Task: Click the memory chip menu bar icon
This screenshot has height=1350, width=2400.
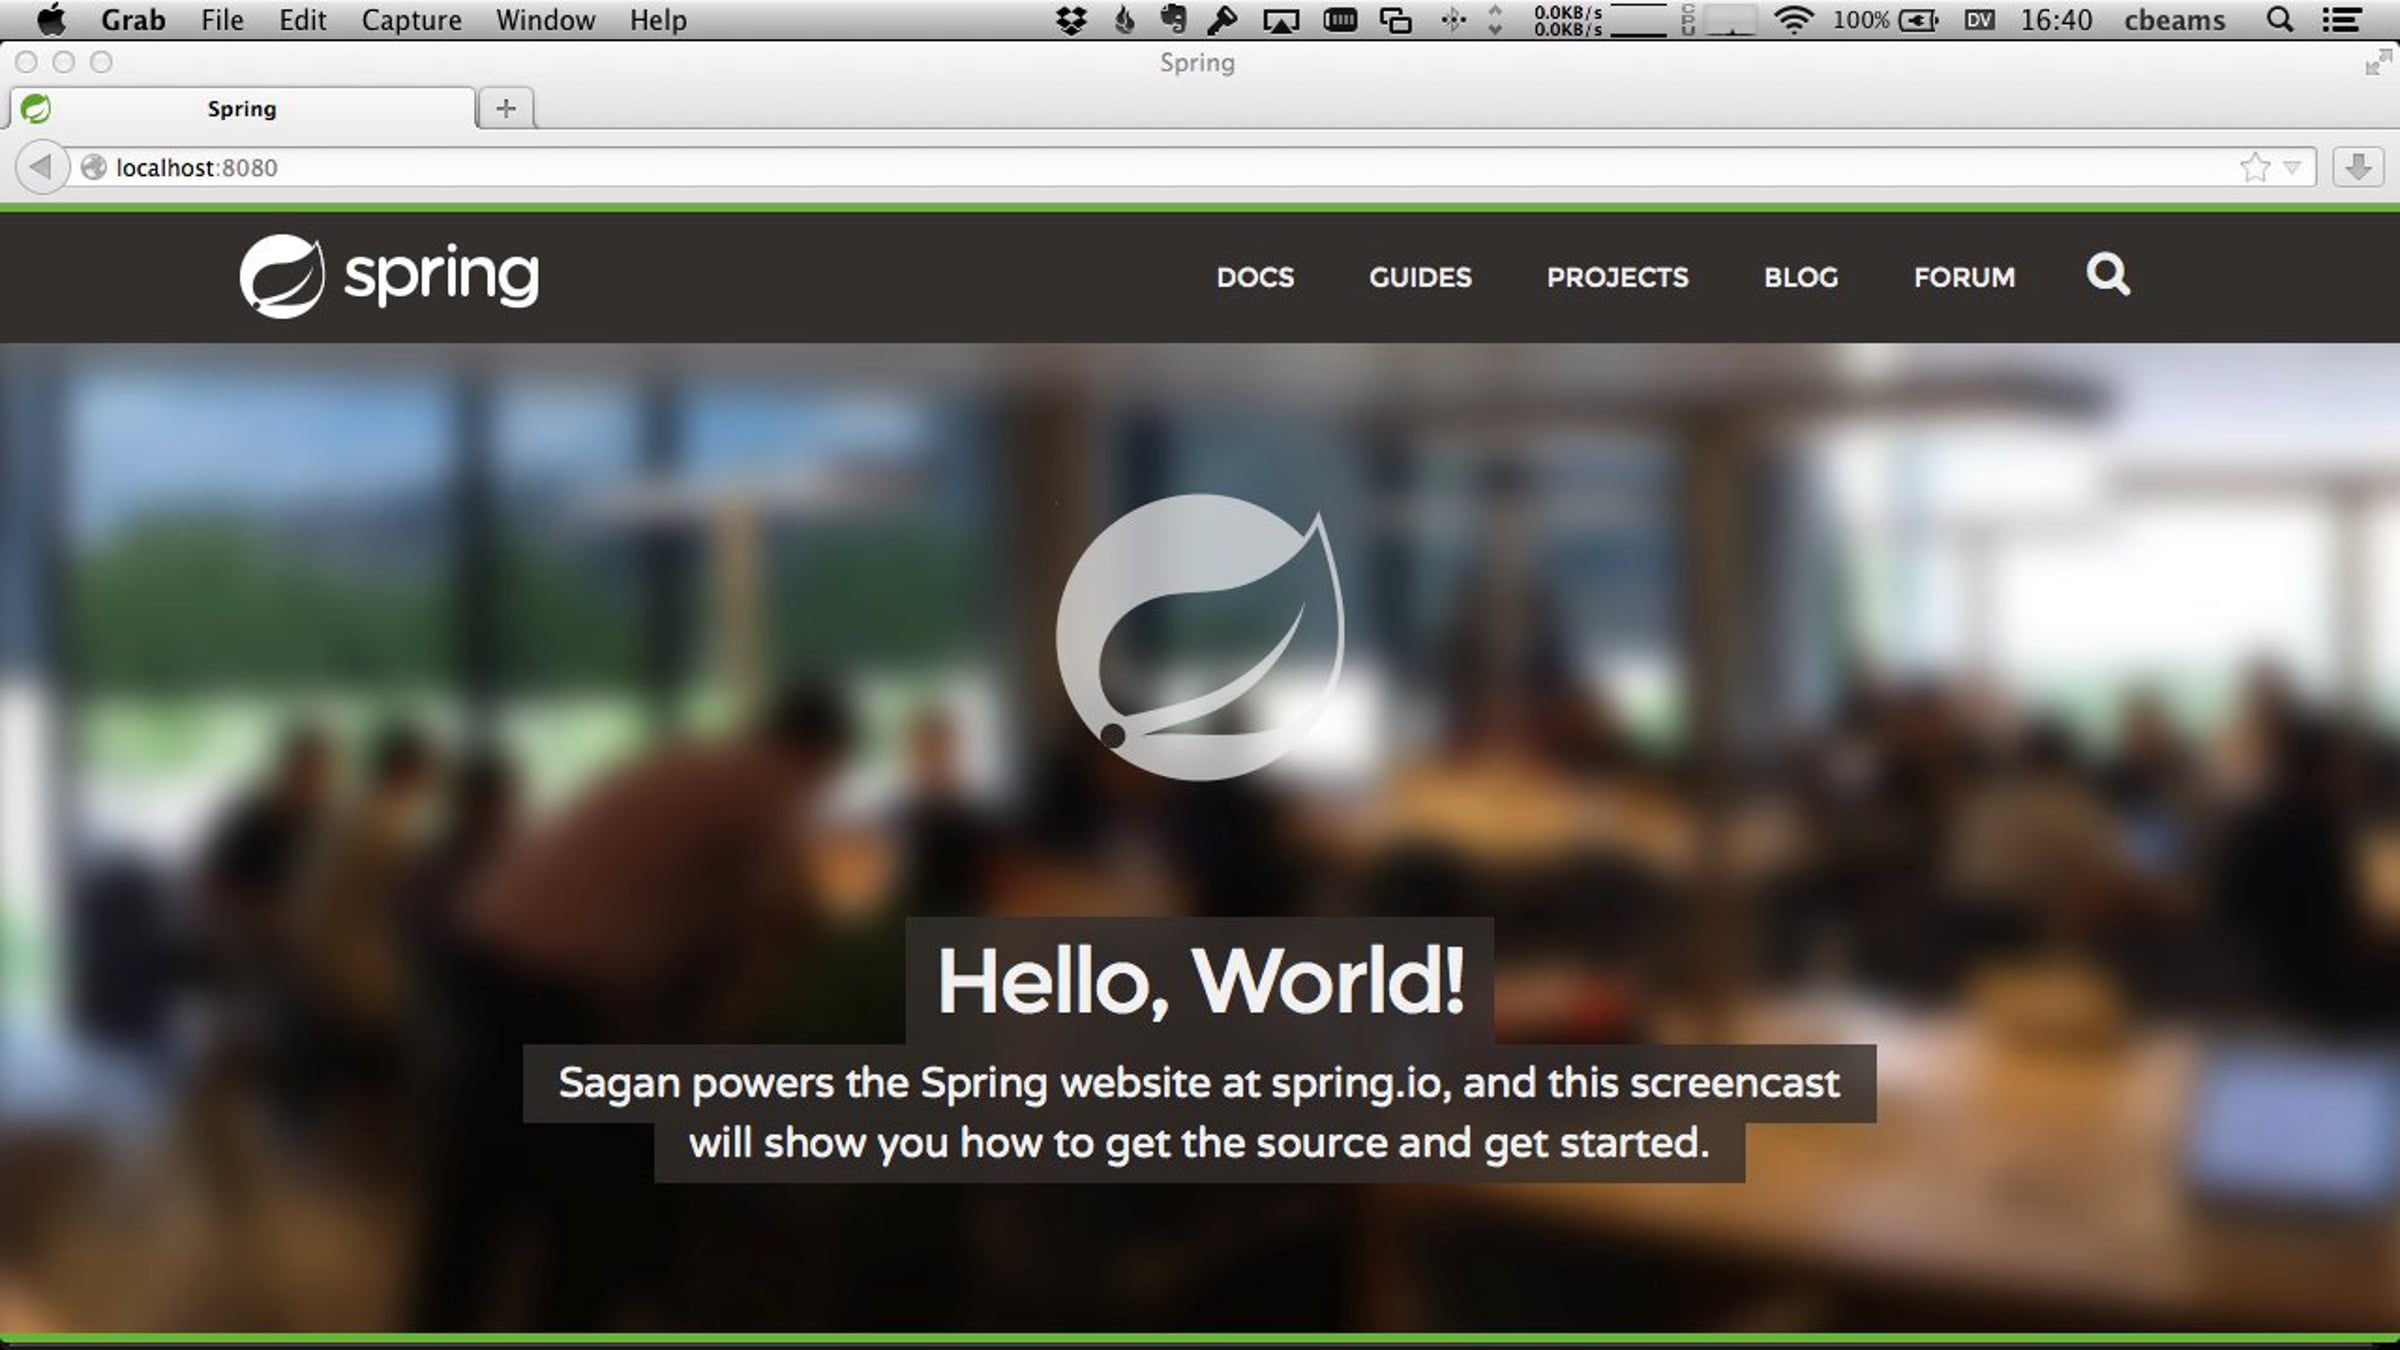Action: 1340,20
